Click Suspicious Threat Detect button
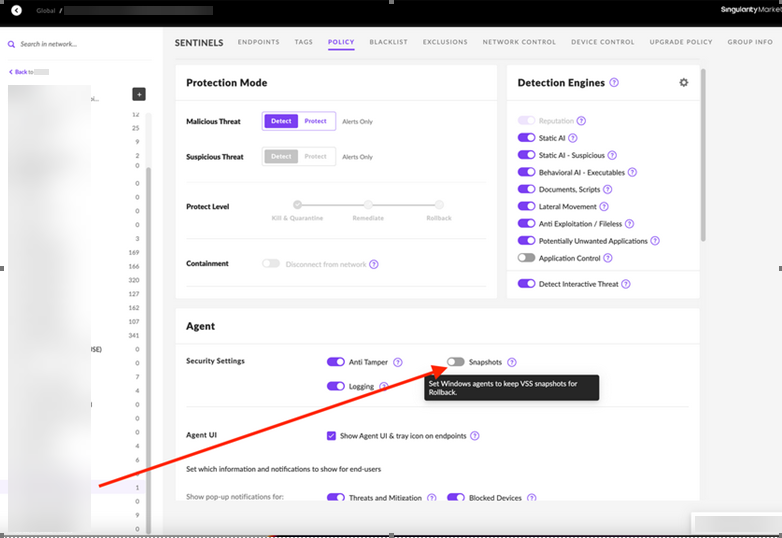782x538 pixels. [x=281, y=157]
